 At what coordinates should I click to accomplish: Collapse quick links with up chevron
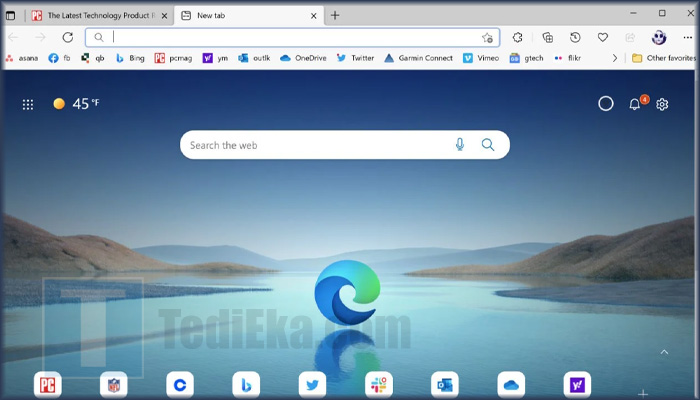point(664,352)
